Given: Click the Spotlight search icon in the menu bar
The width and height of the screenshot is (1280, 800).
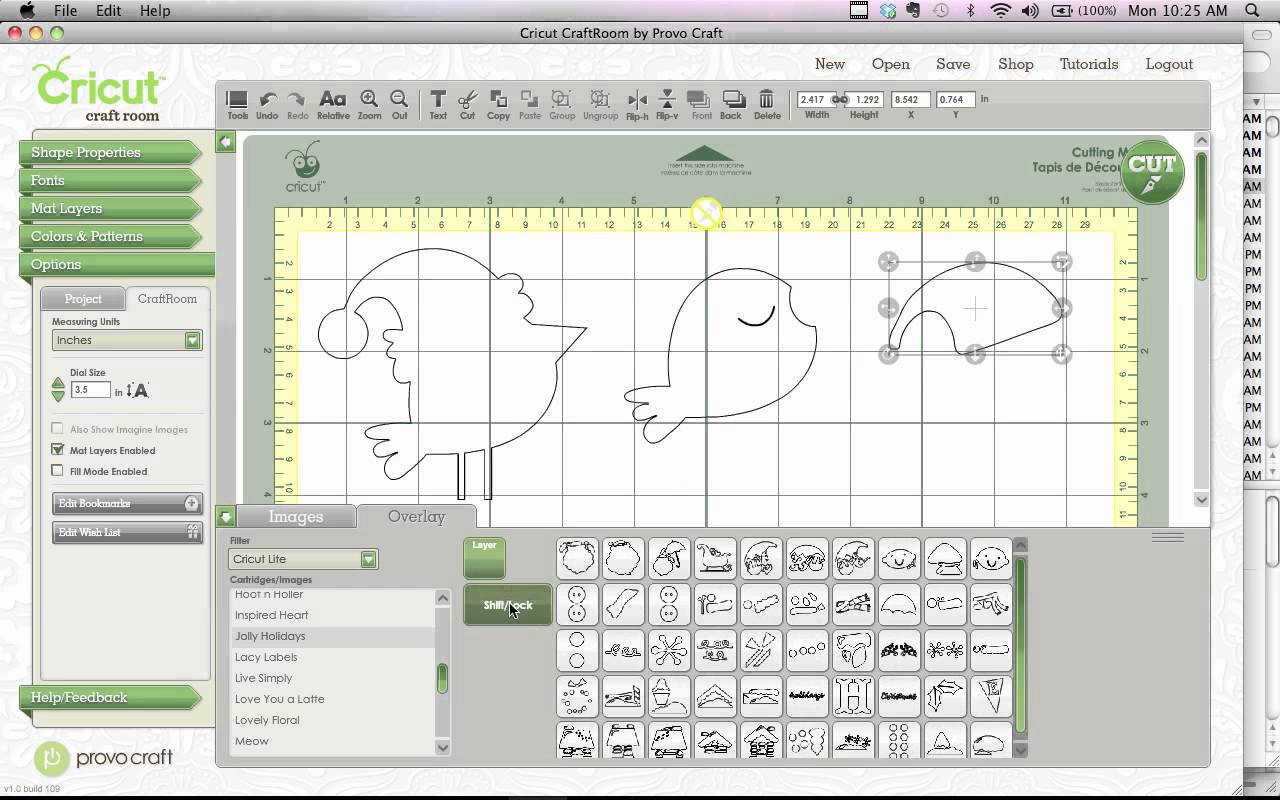Looking at the screenshot, I should click(x=1253, y=10).
